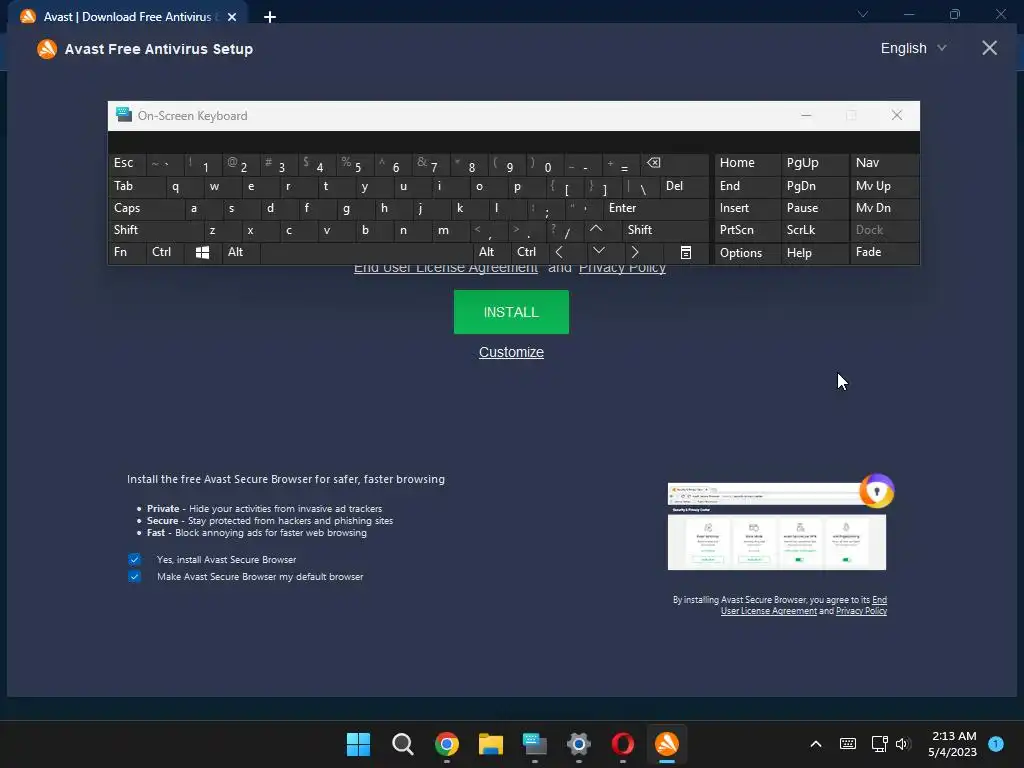1024x768 pixels.
Task: Click the Avast logo in setup header
Action: (x=47, y=49)
